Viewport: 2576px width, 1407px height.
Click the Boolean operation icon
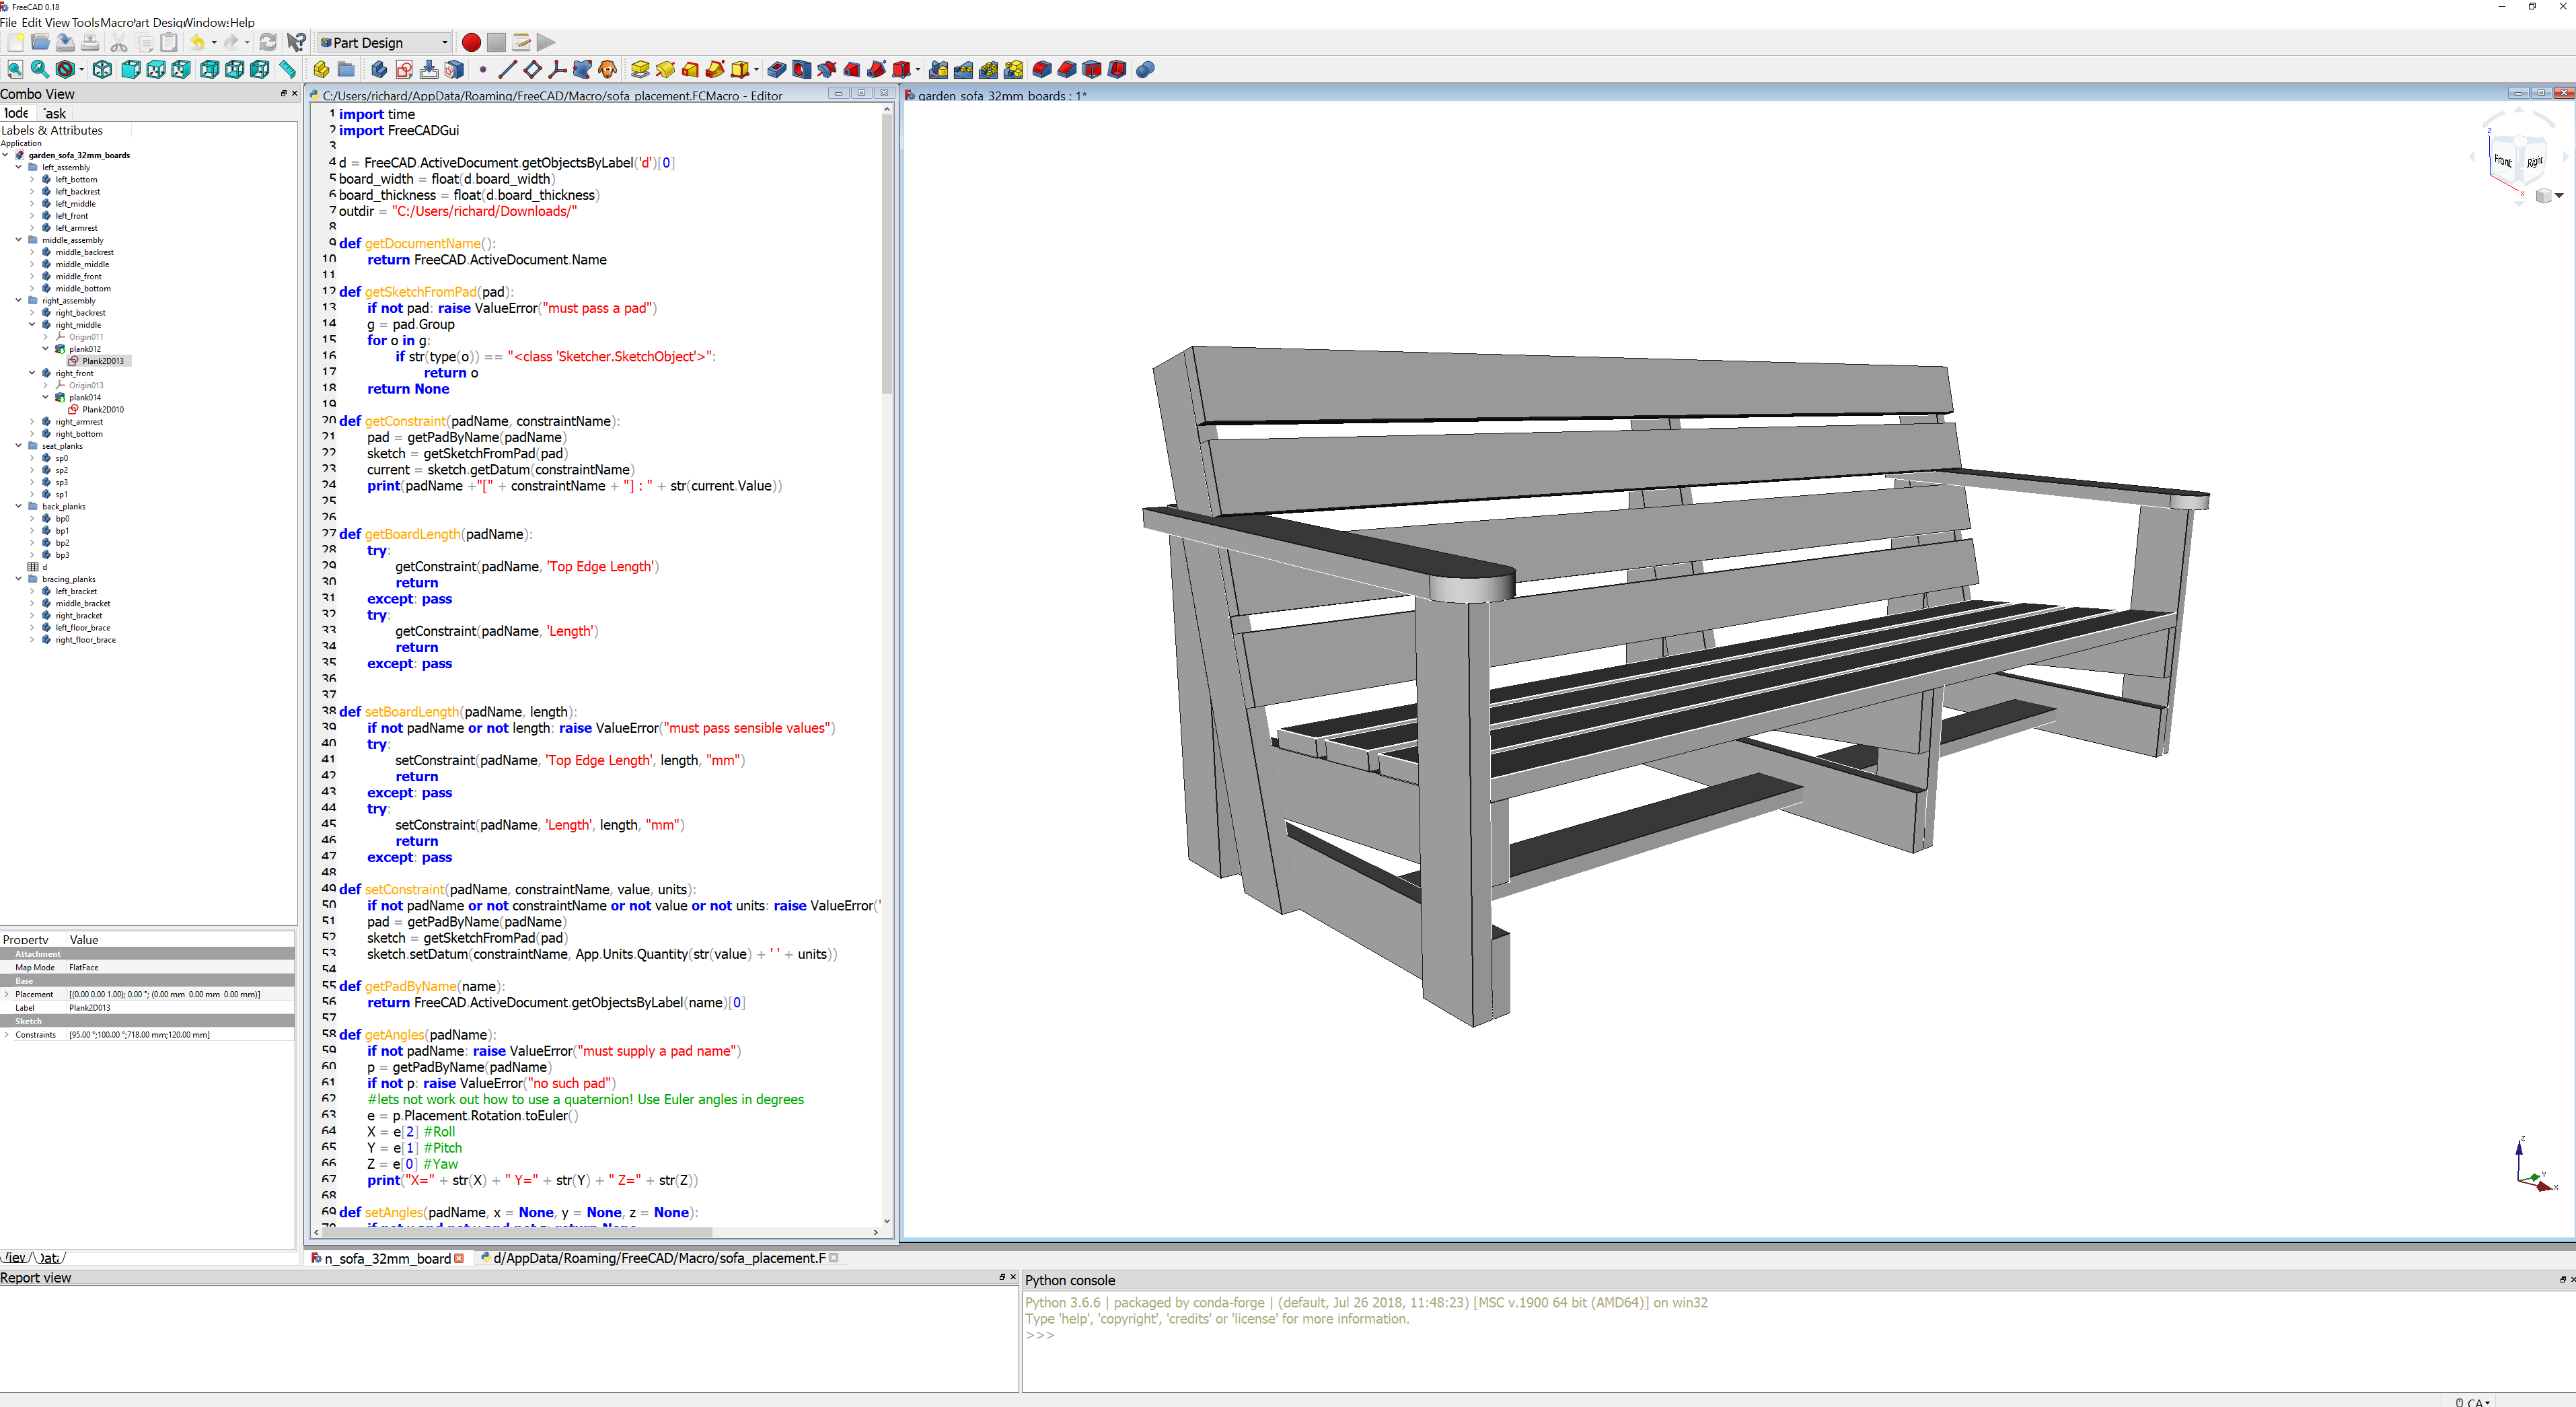click(x=1146, y=69)
